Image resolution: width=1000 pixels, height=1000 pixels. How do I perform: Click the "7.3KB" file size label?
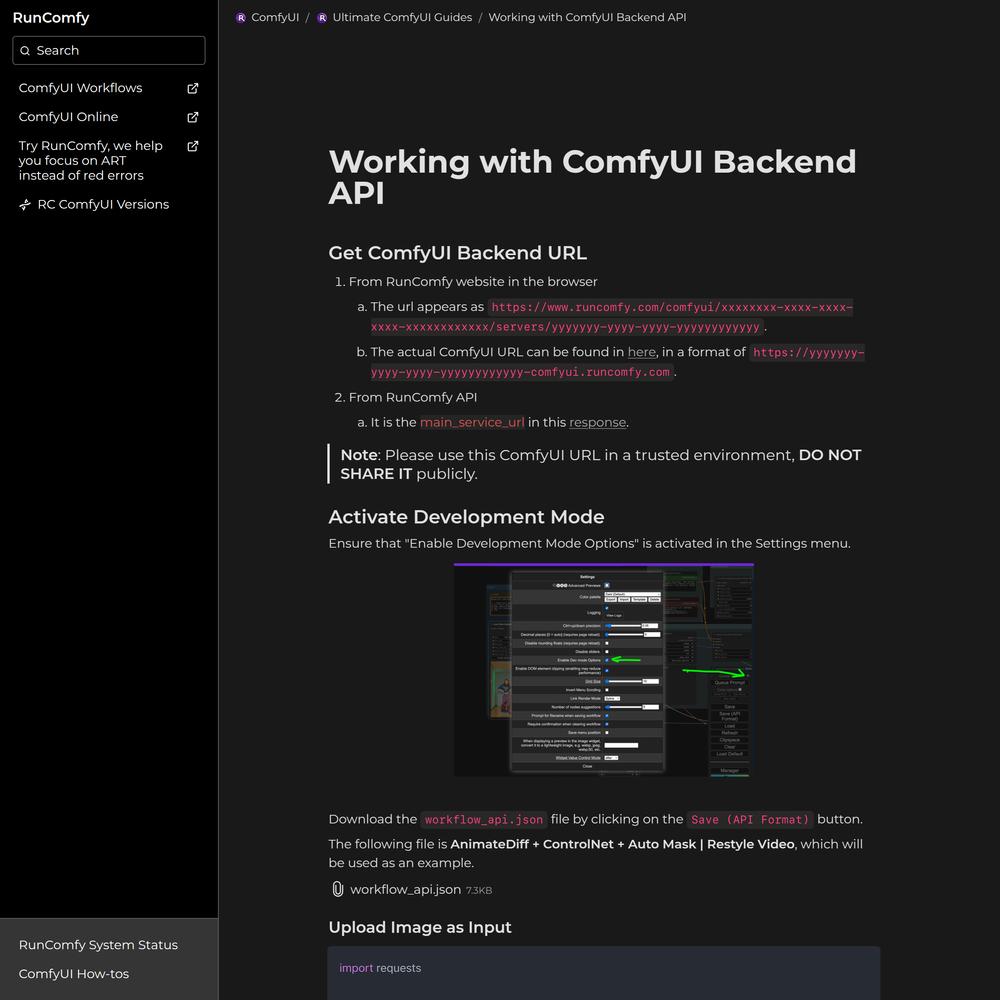point(479,890)
